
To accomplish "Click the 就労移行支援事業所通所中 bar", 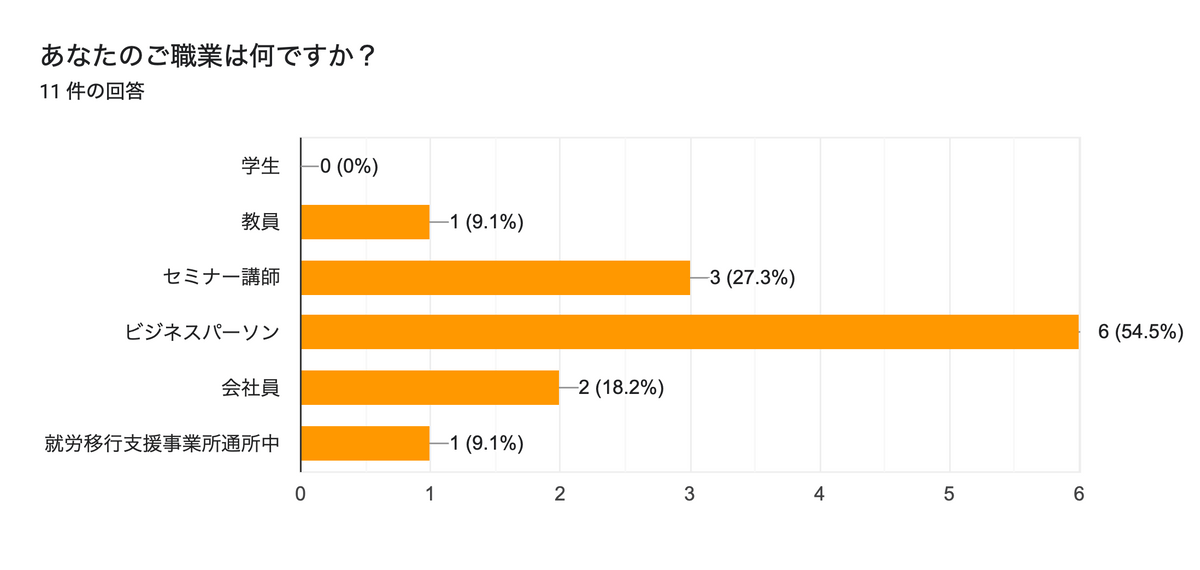I will tap(365, 443).
